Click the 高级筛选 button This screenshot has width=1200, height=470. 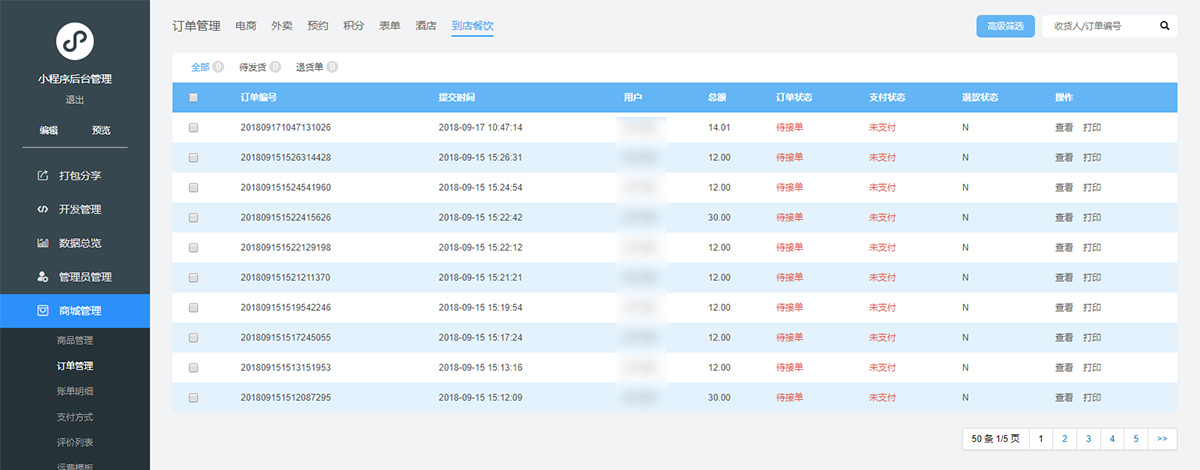[1005, 26]
